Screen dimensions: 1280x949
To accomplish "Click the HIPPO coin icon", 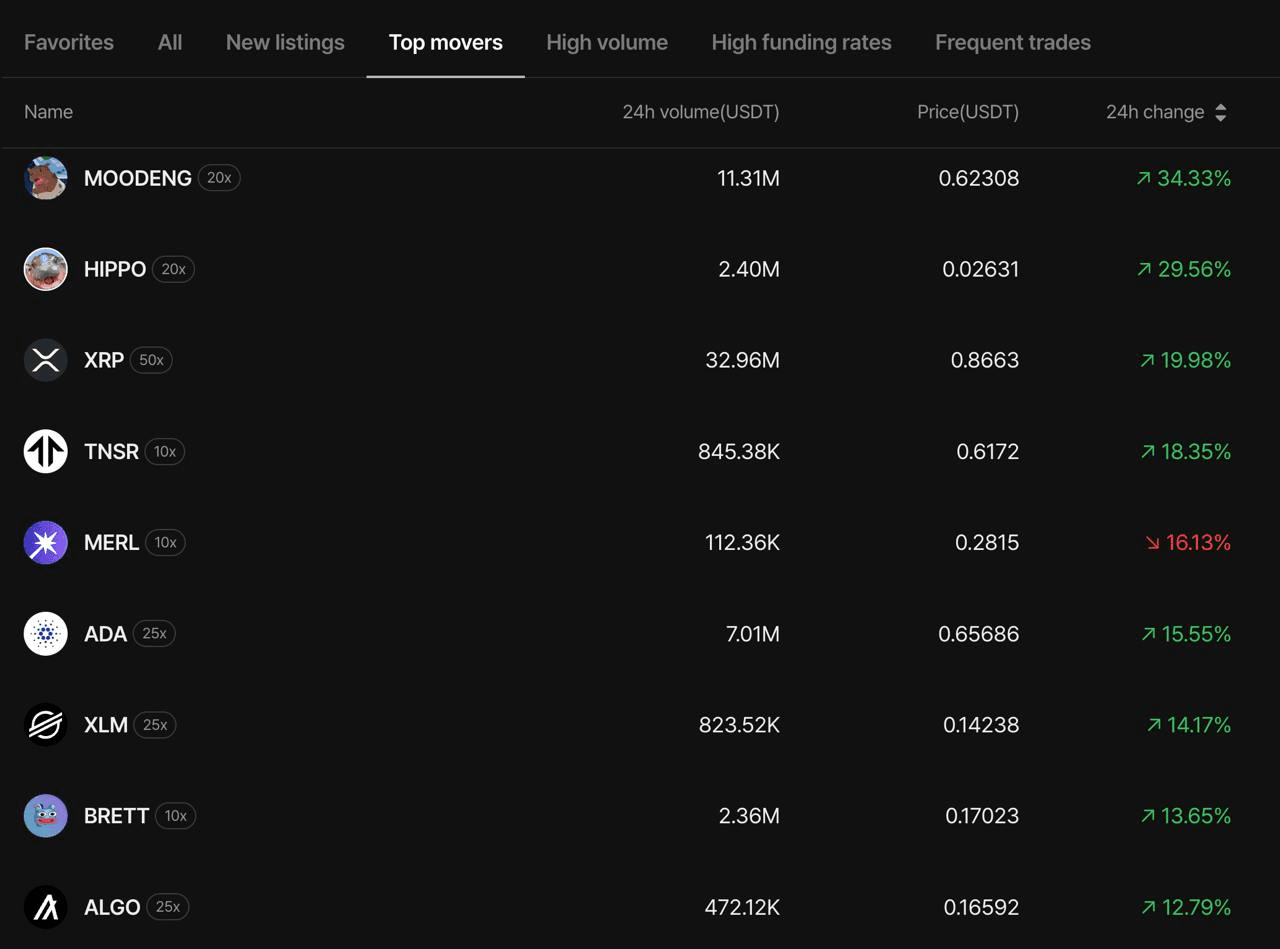I will click(x=45, y=269).
